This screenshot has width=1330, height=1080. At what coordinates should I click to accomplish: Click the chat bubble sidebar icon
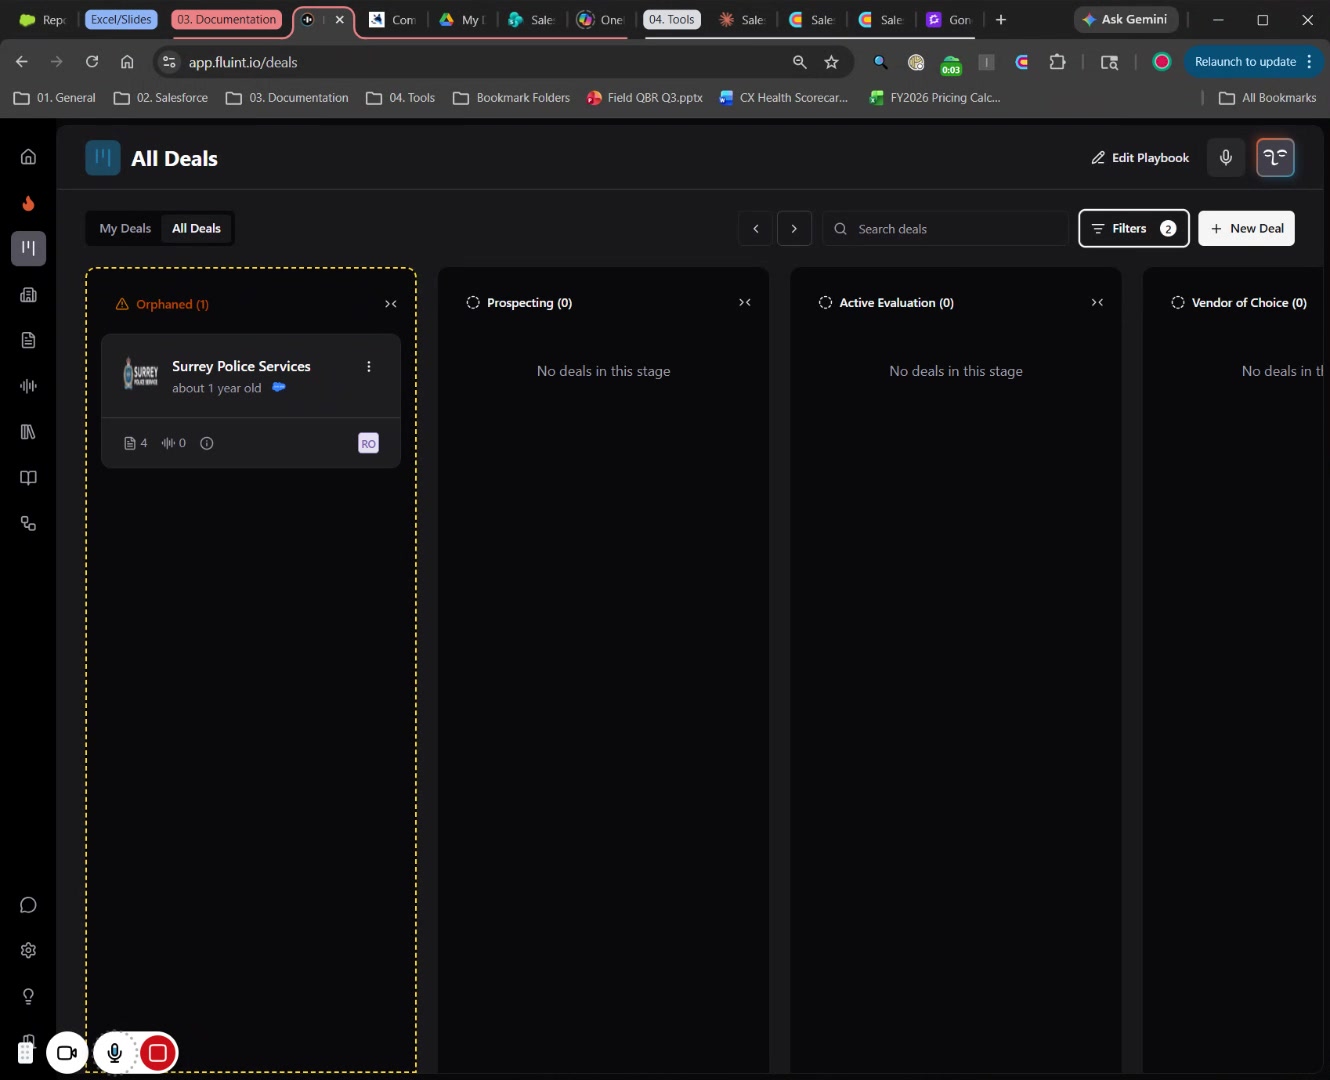click(28, 905)
